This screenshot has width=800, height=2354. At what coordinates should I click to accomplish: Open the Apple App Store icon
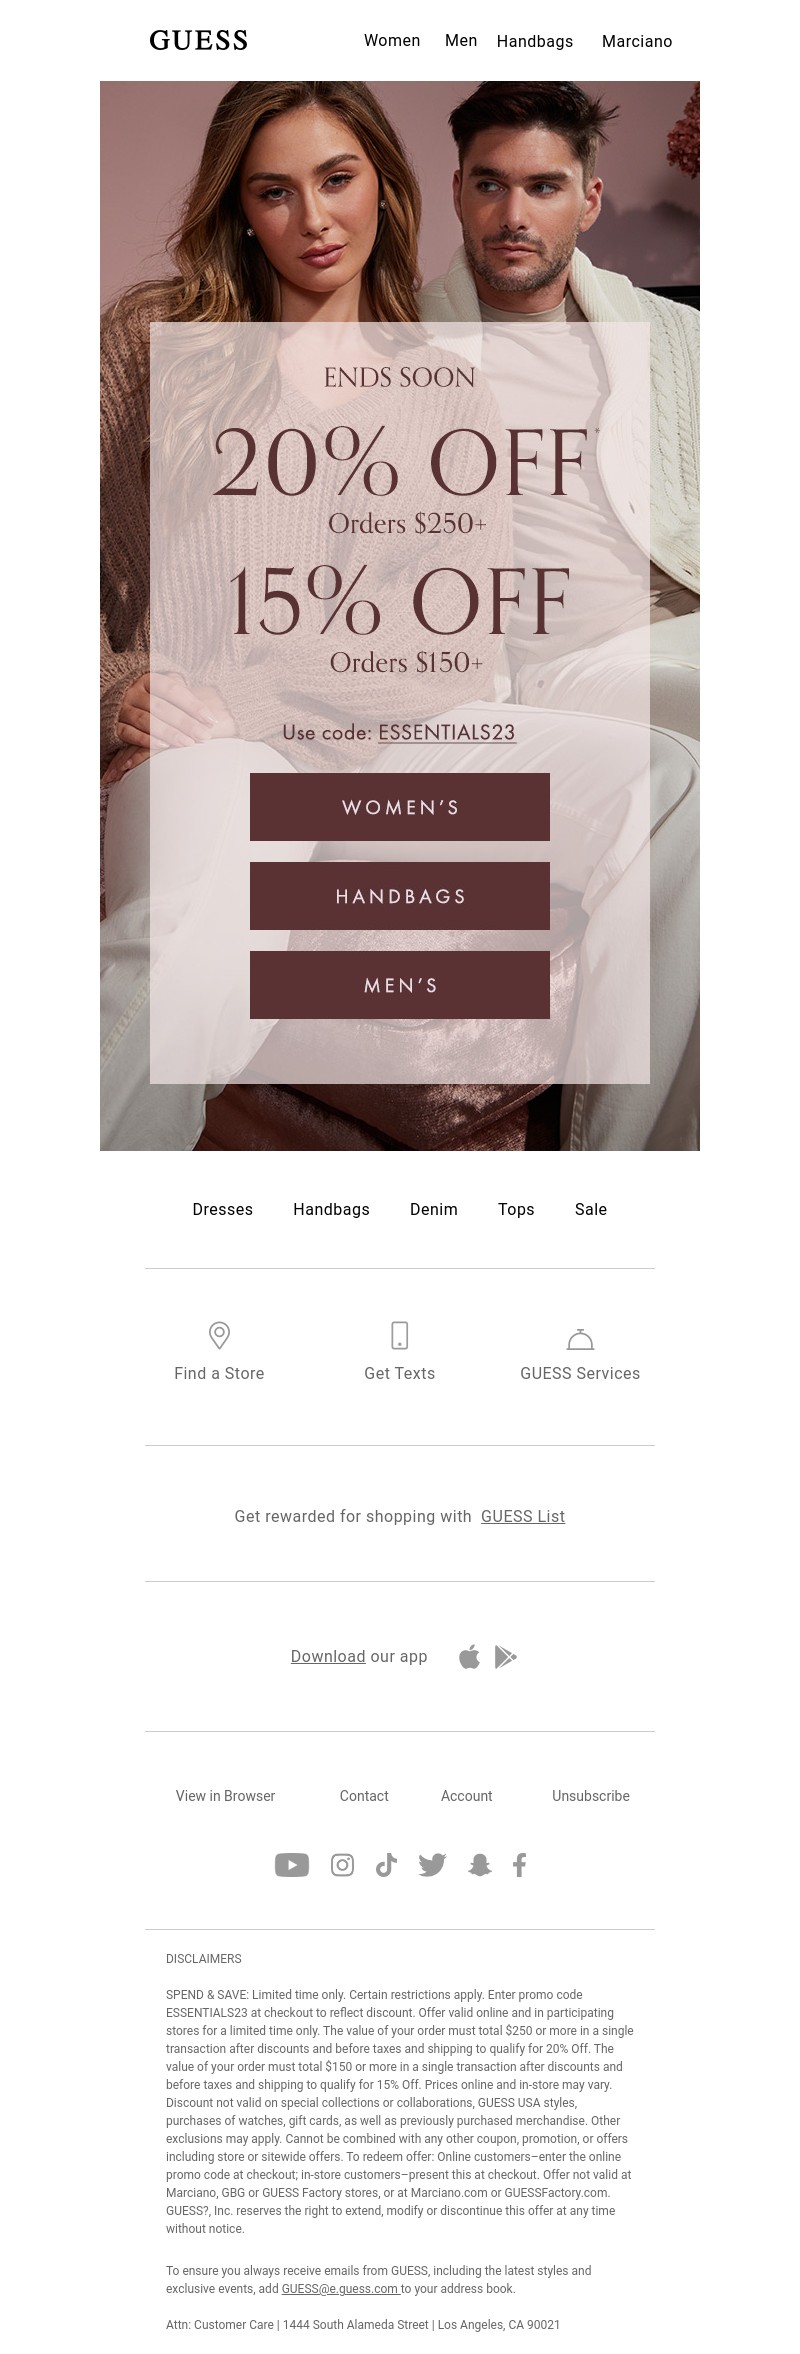point(469,1657)
